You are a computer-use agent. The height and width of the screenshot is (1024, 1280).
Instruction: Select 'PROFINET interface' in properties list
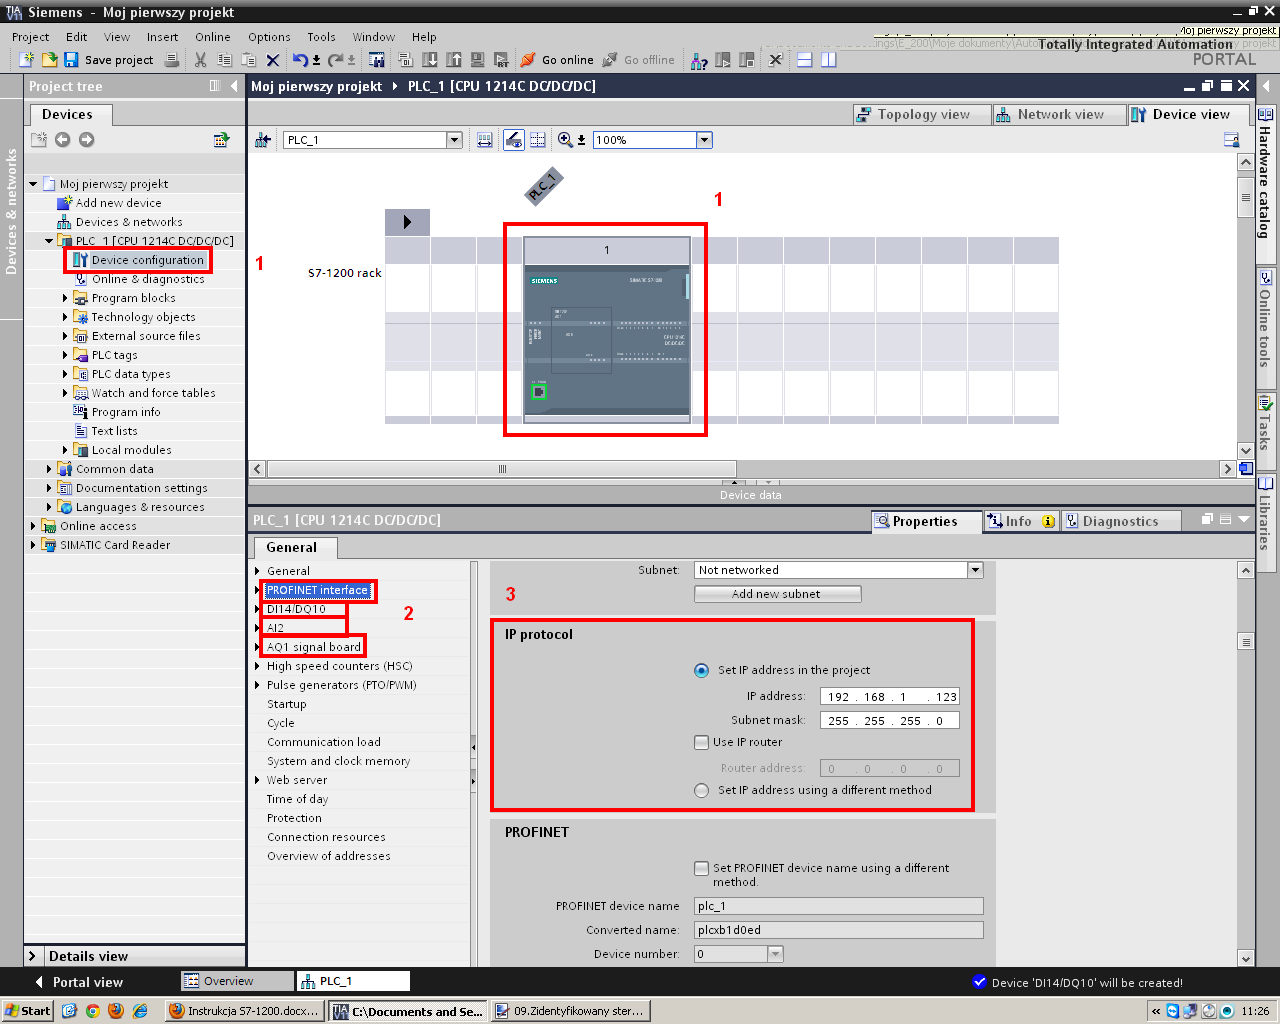pos(317,590)
